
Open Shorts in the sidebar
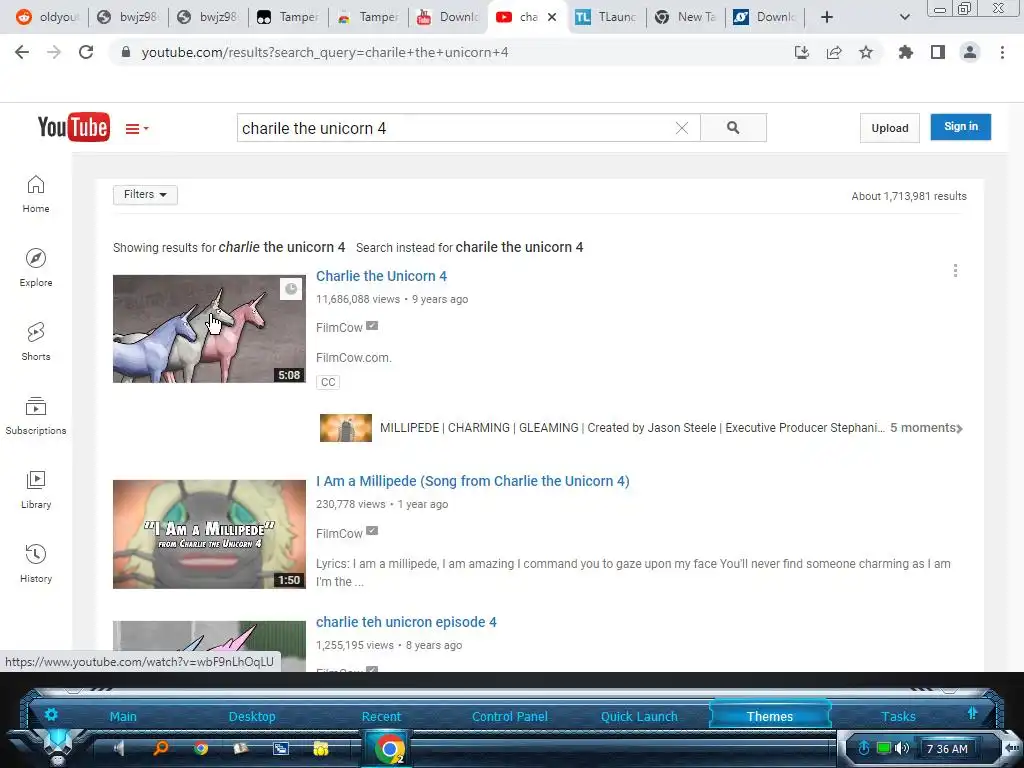click(x=36, y=342)
